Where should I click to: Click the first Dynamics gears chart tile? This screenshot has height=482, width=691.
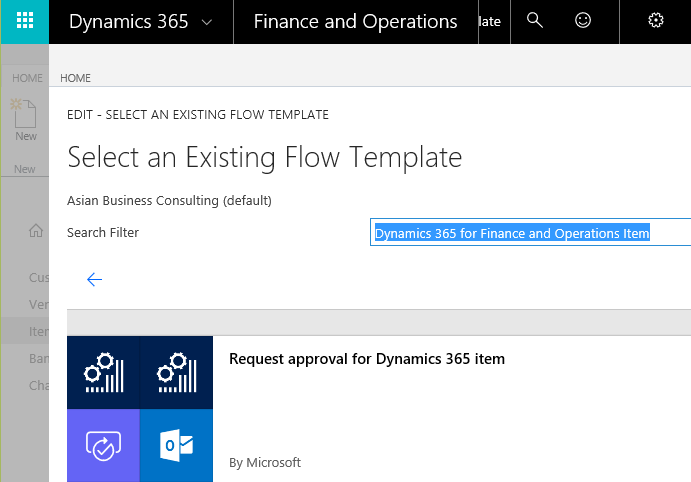pos(103,373)
